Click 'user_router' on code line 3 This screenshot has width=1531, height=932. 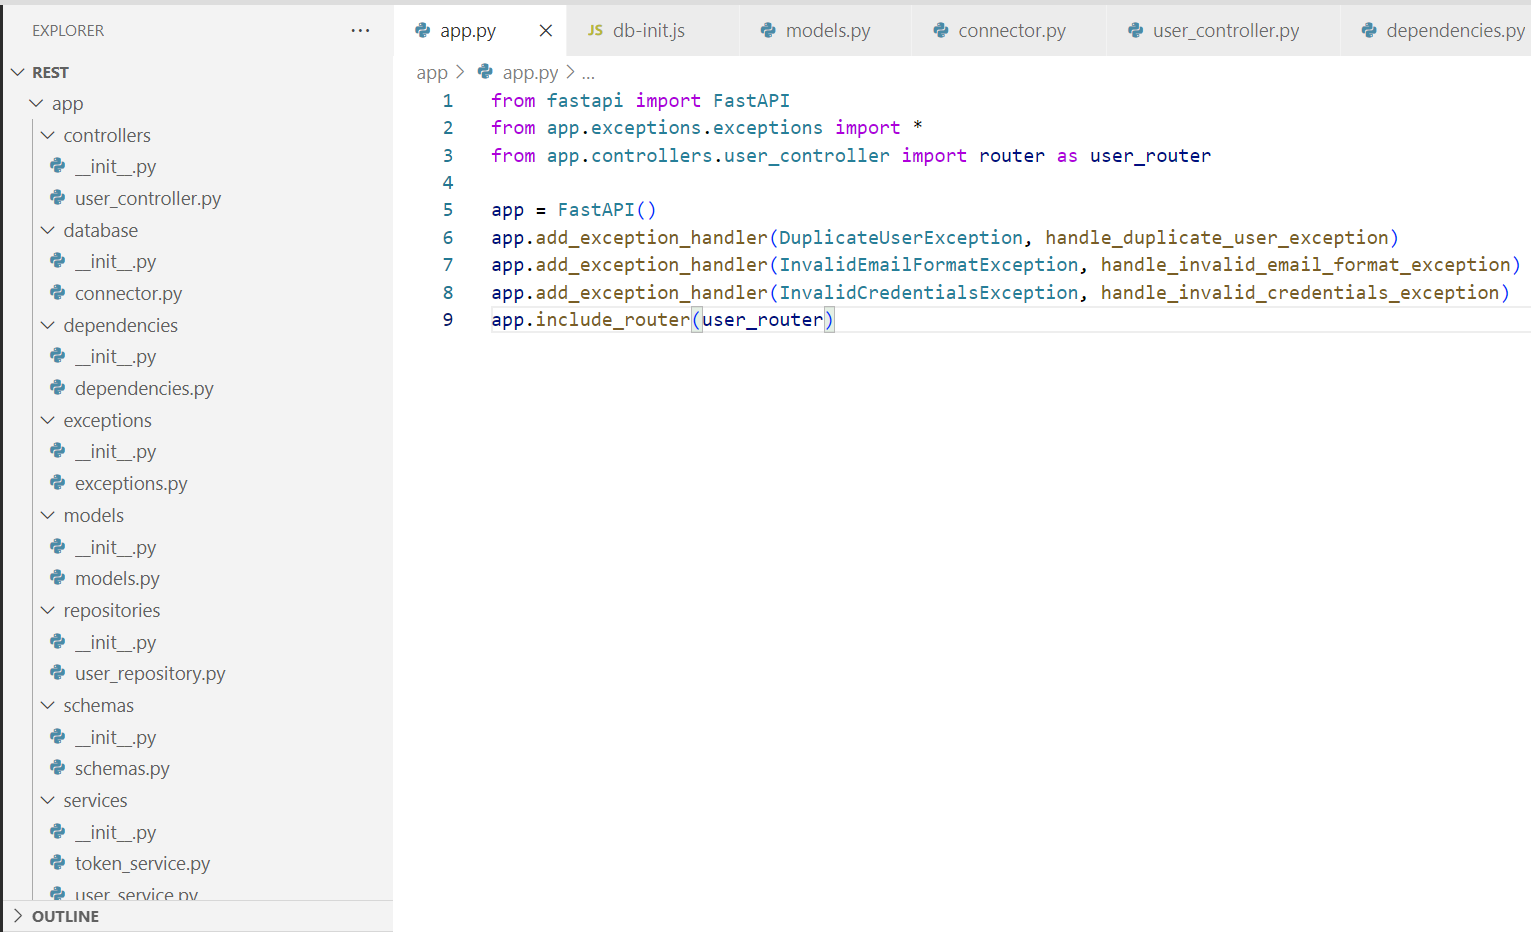[1150, 155]
